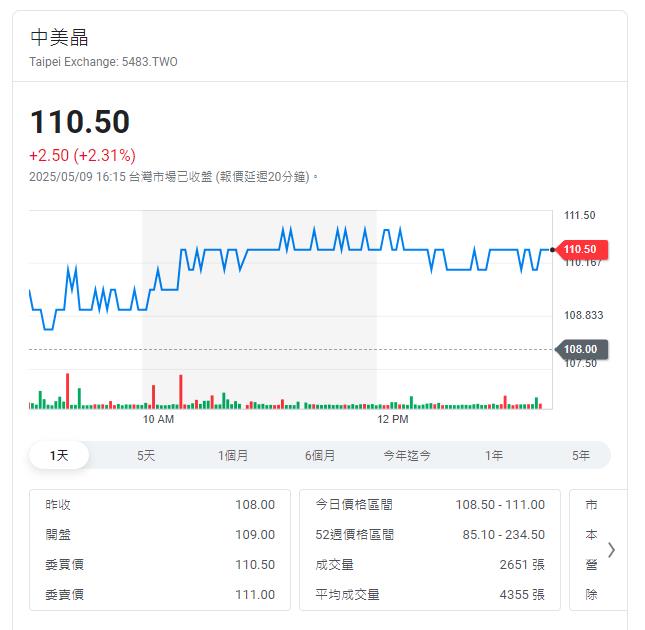Click the +2.50 (+2.31%) change text

click(82, 155)
